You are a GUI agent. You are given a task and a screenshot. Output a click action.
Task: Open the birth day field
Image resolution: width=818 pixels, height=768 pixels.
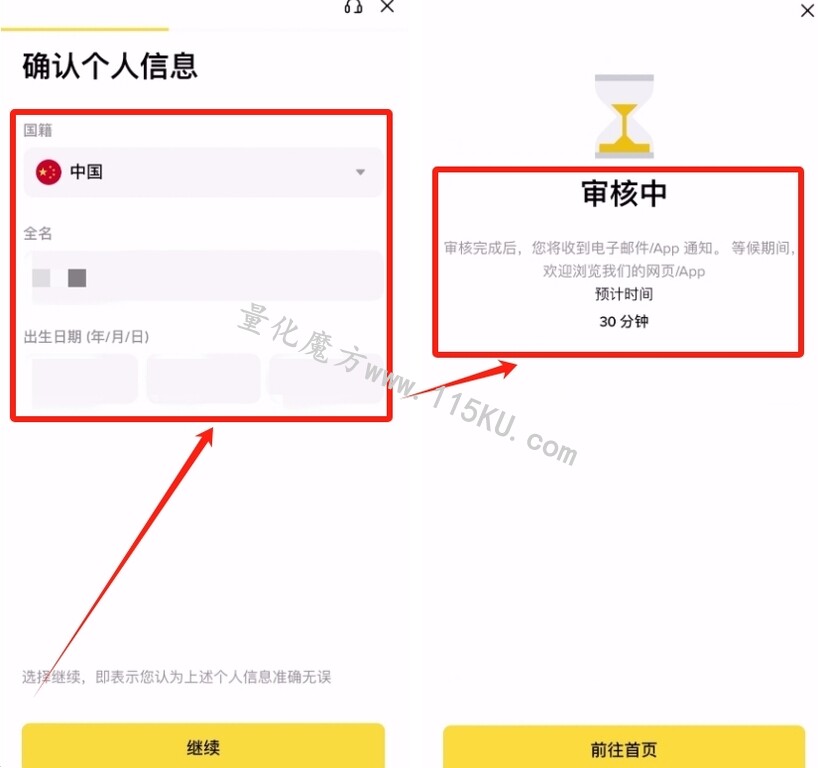pos(326,379)
